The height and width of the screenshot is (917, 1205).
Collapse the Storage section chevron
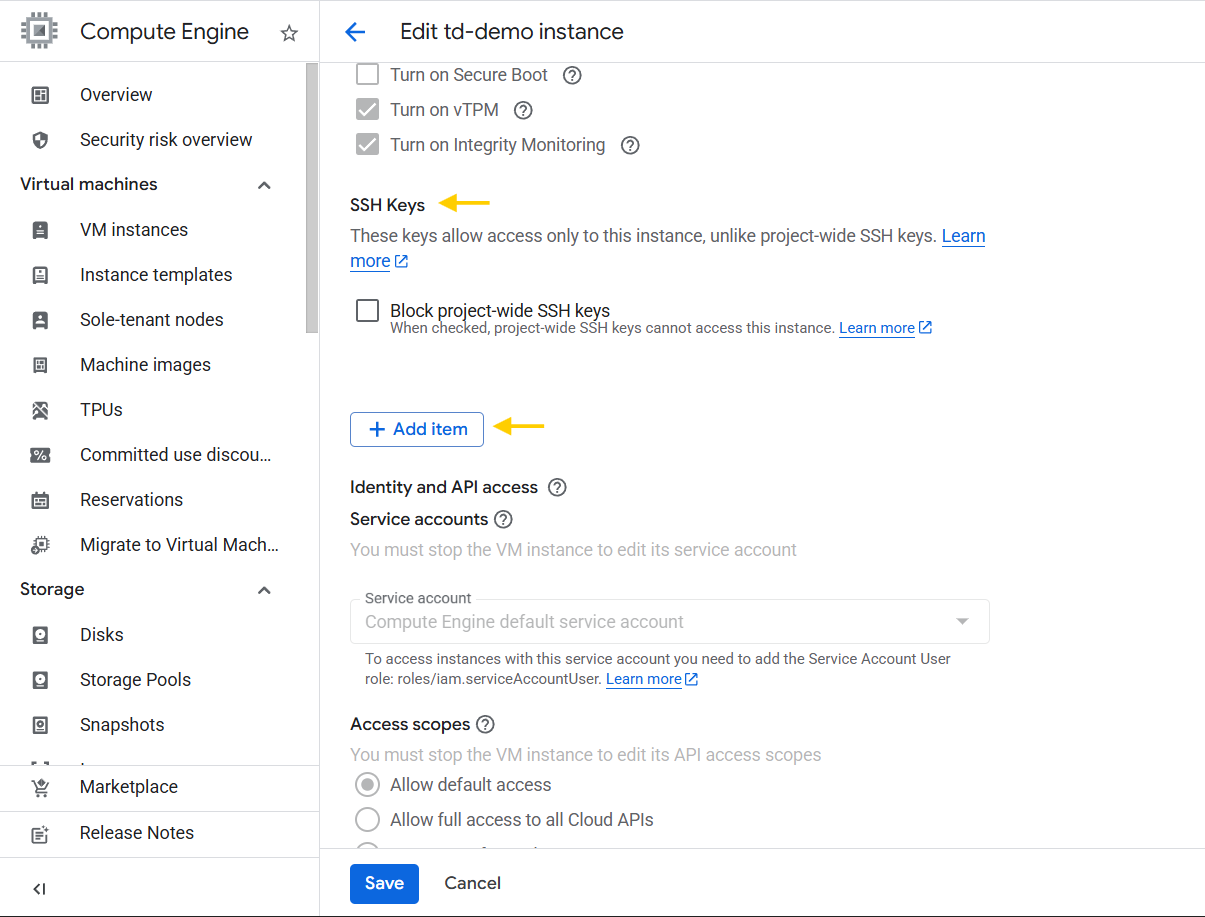264,590
